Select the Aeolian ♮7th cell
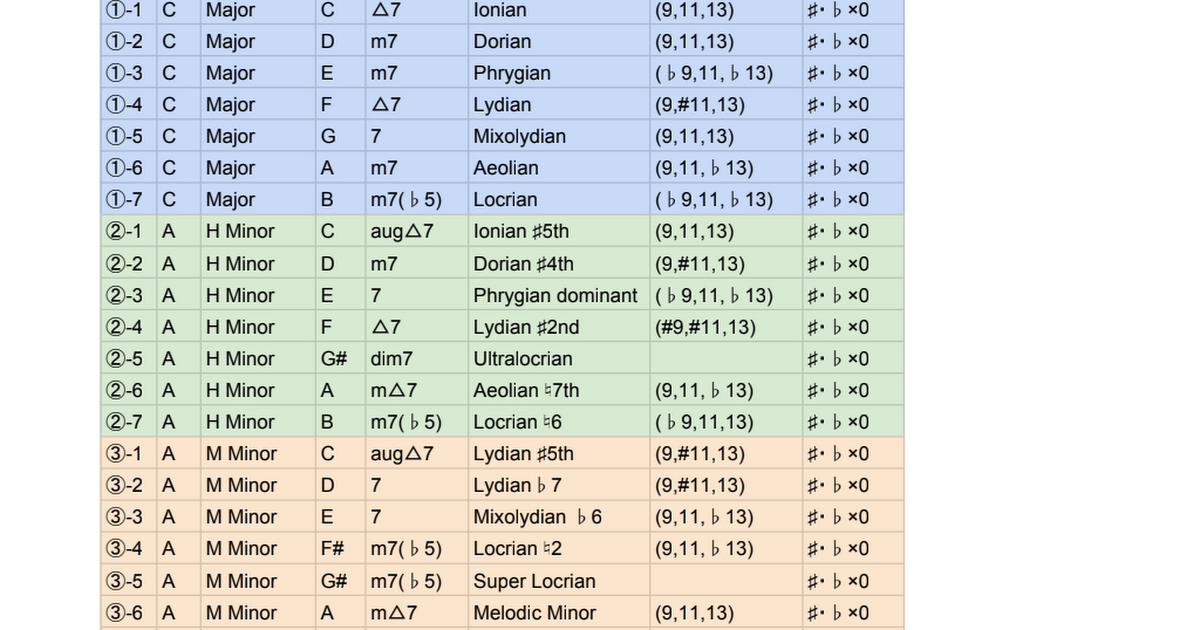 pyautogui.click(x=557, y=391)
